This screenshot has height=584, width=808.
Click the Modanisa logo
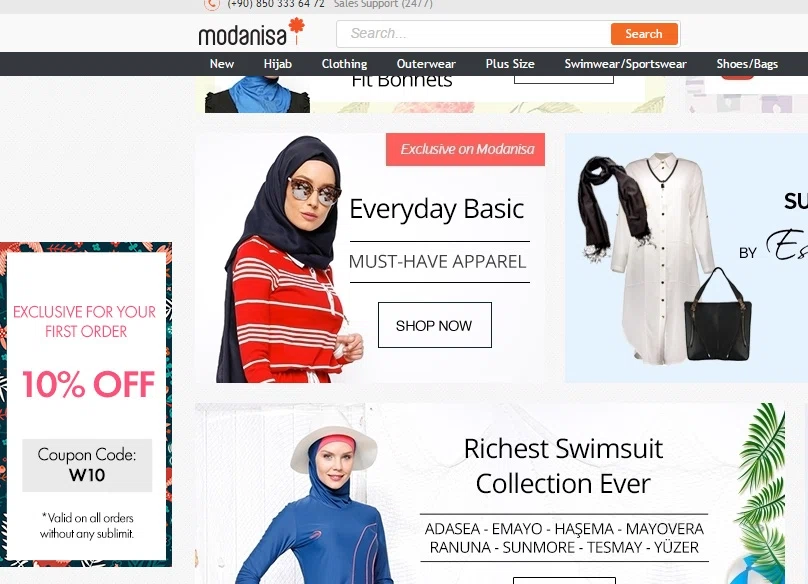251,32
